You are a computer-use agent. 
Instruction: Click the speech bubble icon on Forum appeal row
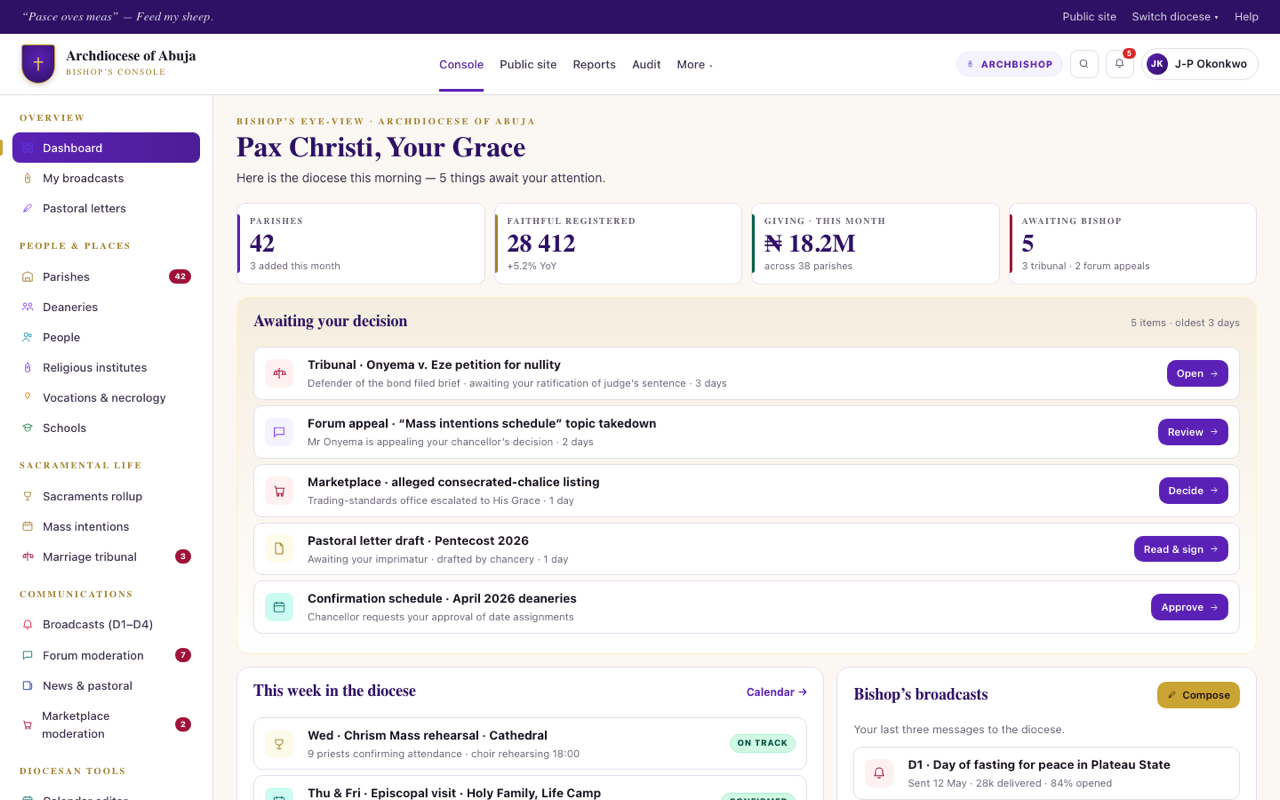pyautogui.click(x=279, y=432)
